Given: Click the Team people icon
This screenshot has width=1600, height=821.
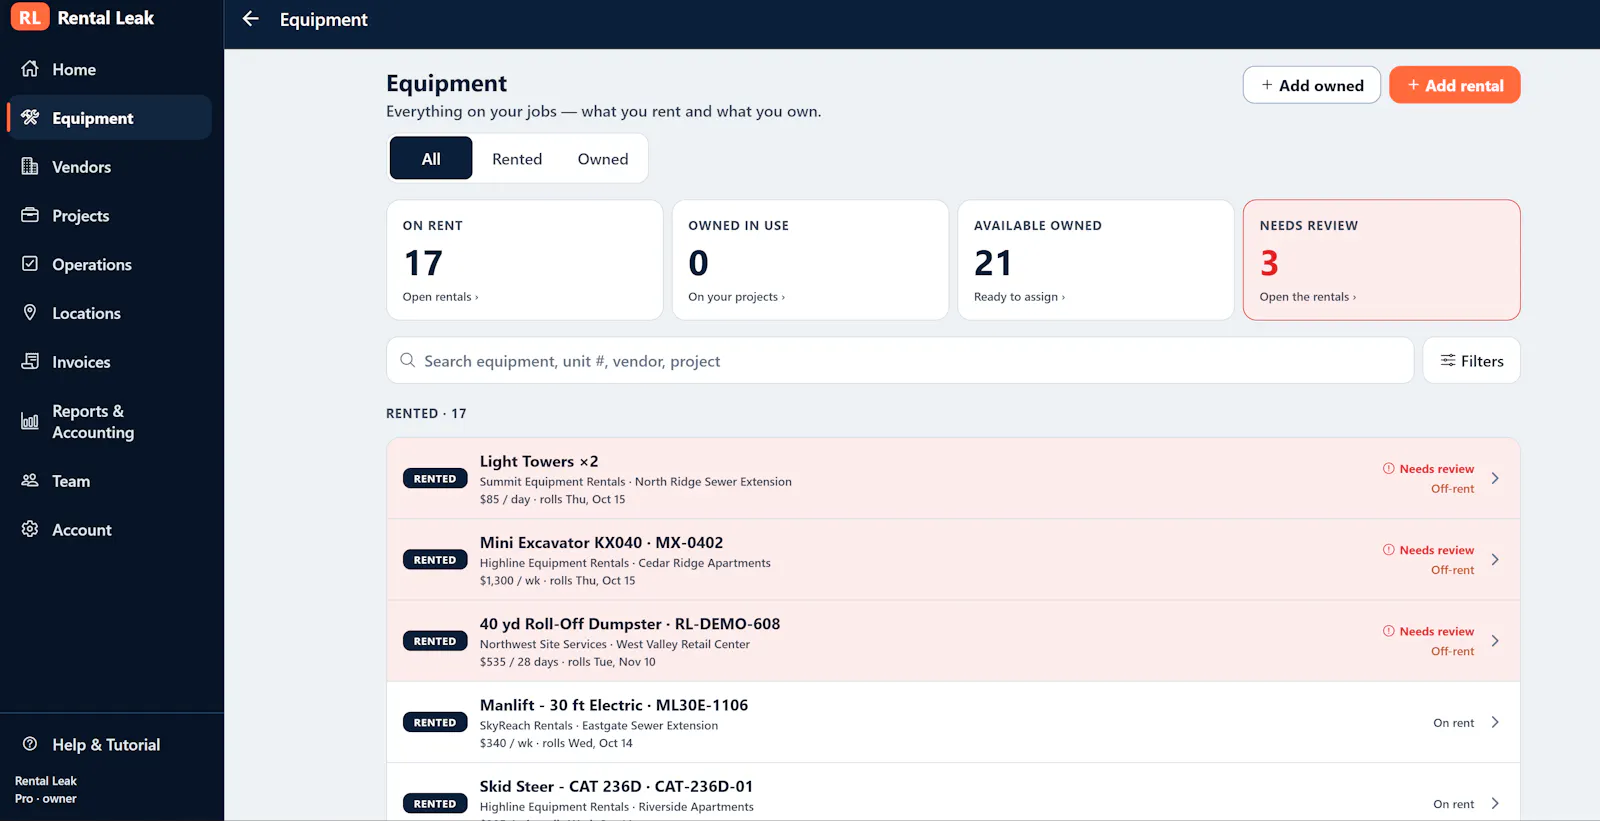Looking at the screenshot, I should point(30,481).
